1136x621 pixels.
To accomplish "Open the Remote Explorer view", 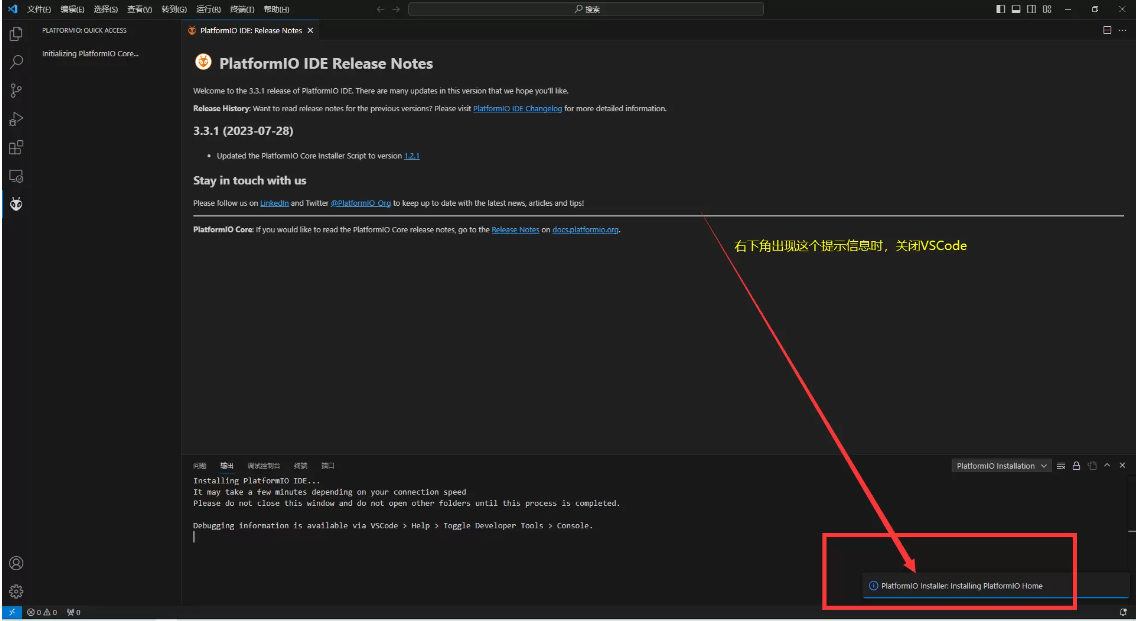I will 16,176.
